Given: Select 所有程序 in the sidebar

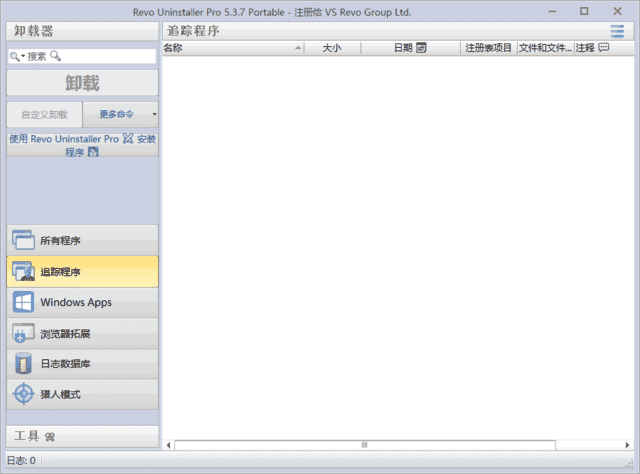Looking at the screenshot, I should 82,240.
